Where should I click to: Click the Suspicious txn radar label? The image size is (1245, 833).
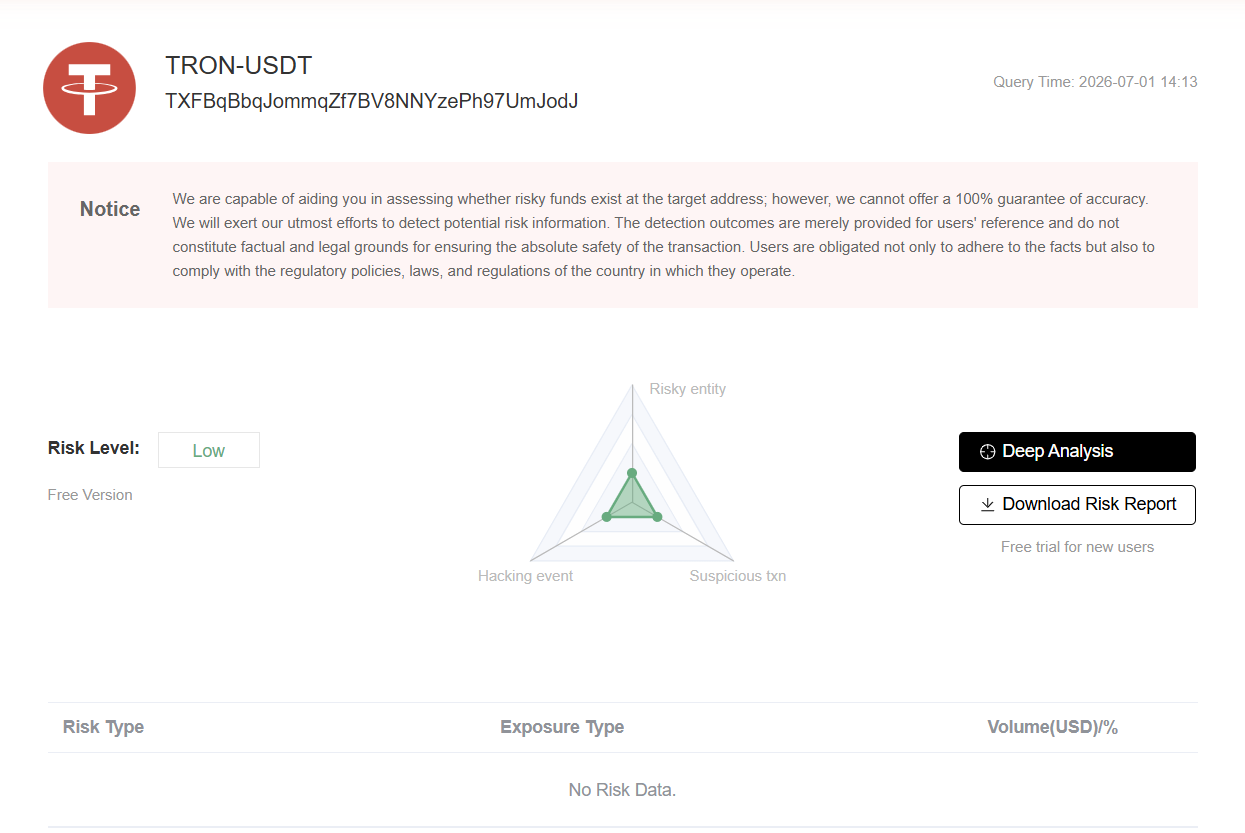(x=738, y=576)
